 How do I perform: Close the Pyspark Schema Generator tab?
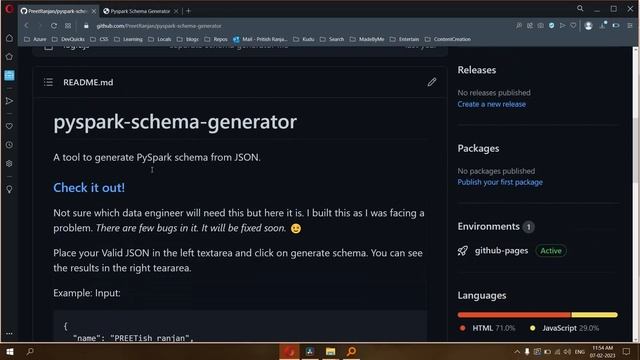176,11
